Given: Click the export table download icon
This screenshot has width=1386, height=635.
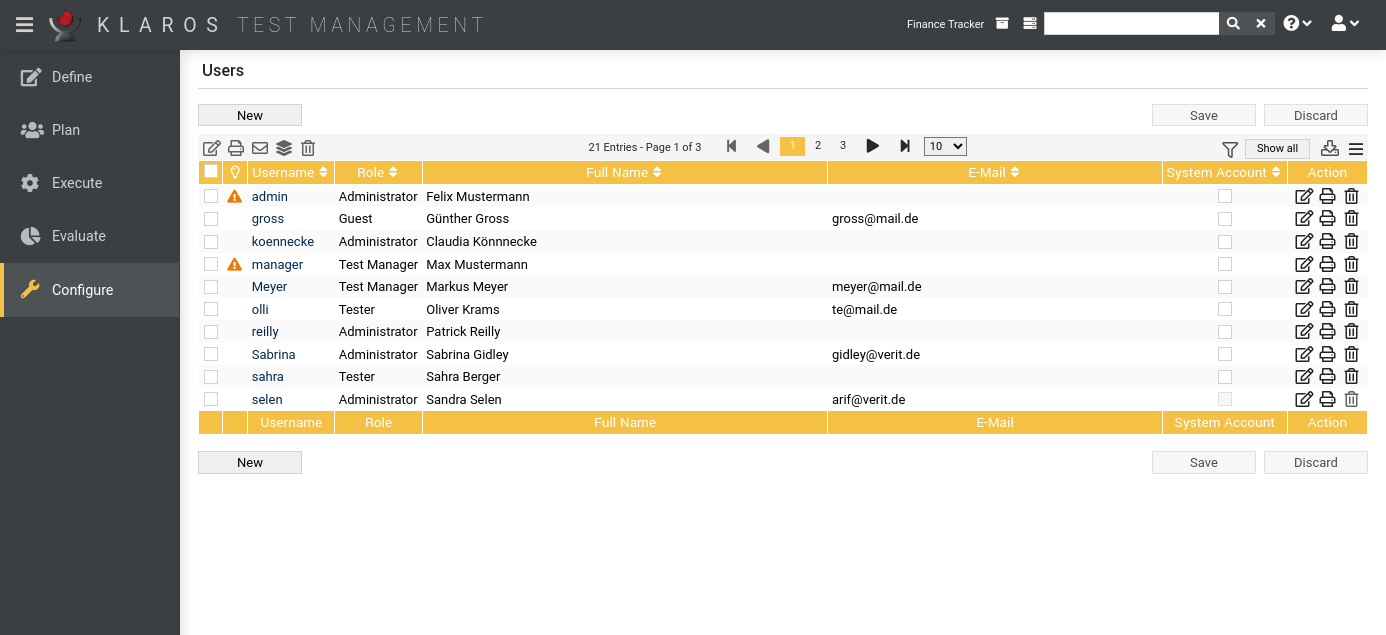Looking at the screenshot, I should point(1330,148).
